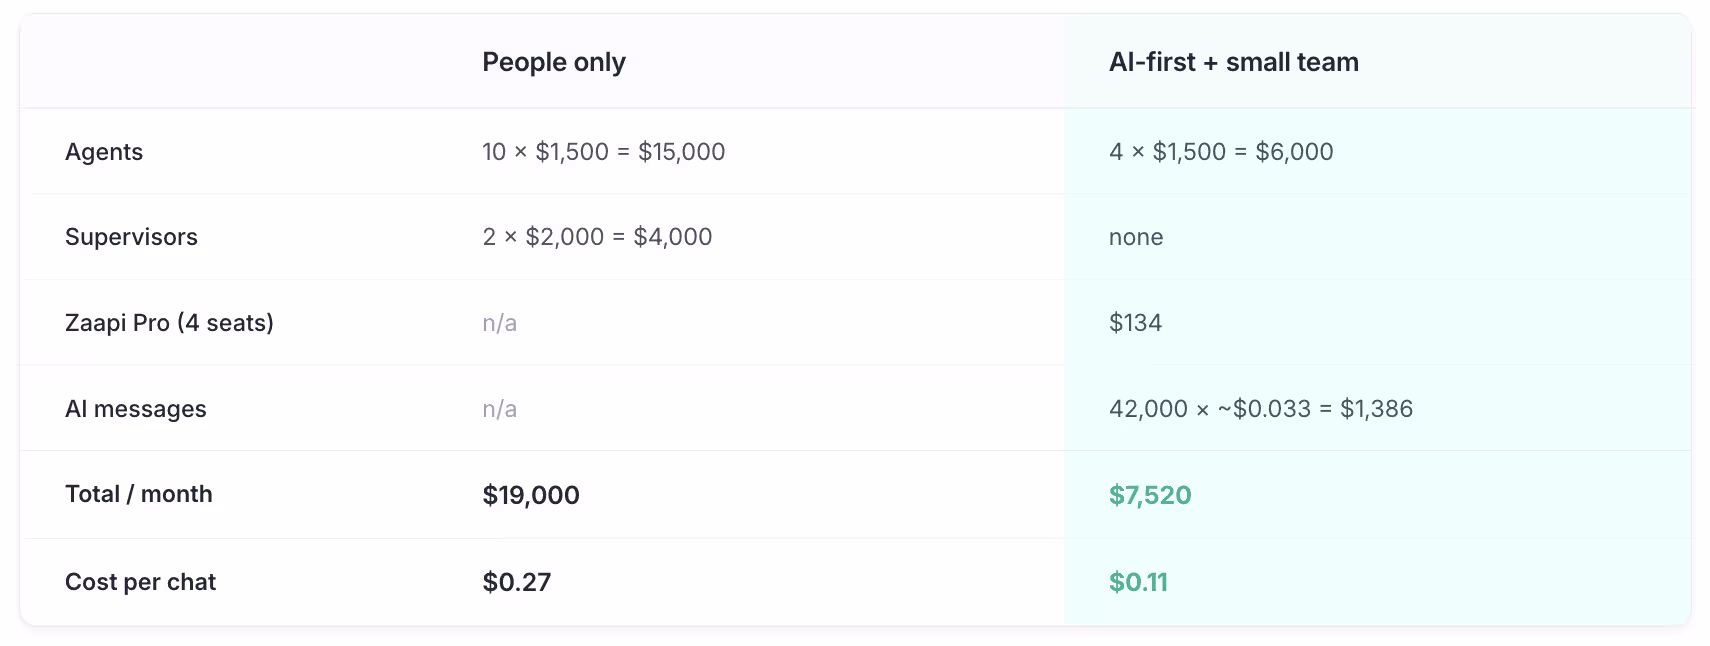Click the '42,000 × ~$0.033 = $1,386' cell
Image resolution: width=1710 pixels, height=646 pixels.
pos(1260,409)
